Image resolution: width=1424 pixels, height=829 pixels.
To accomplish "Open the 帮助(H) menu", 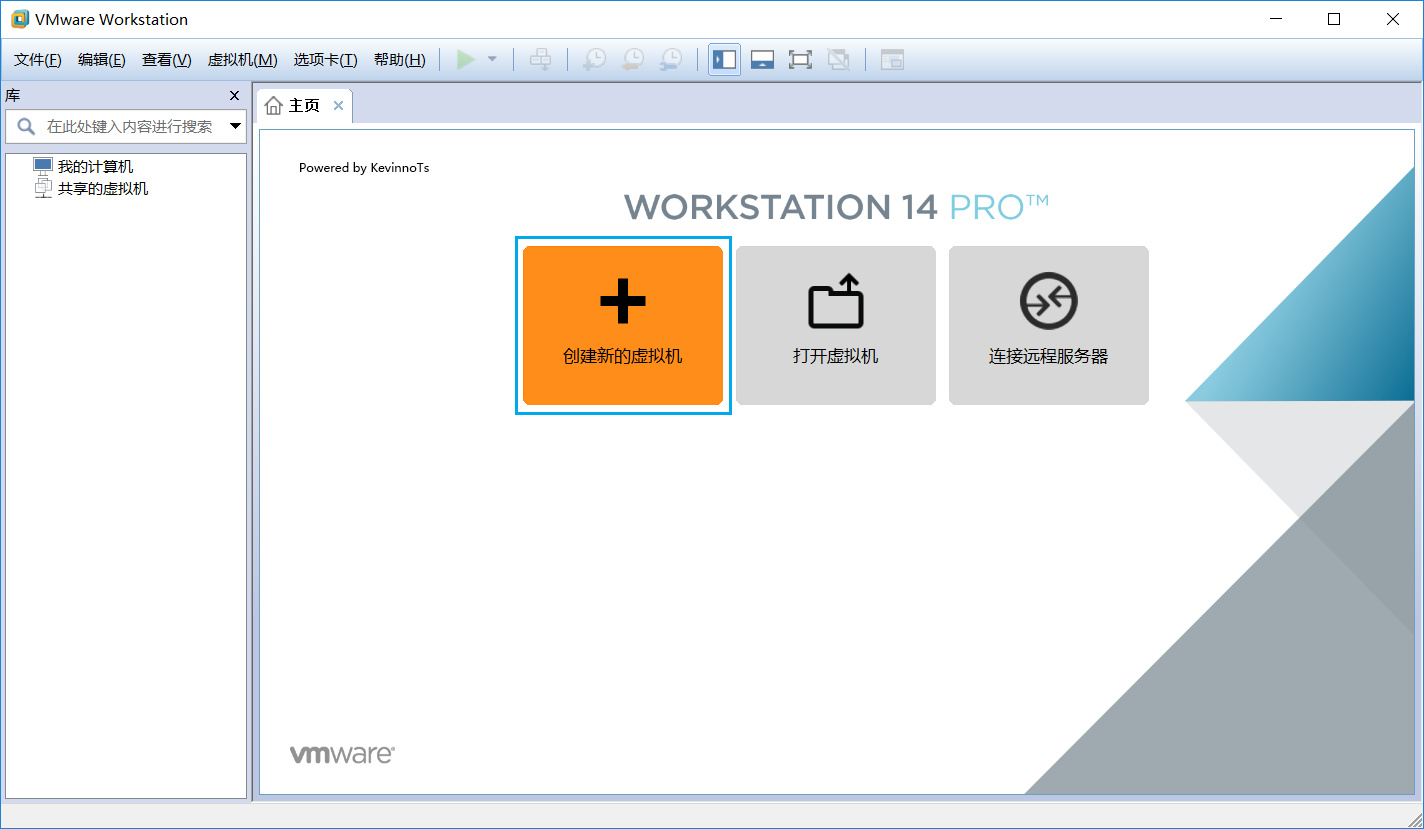I will 399,60.
